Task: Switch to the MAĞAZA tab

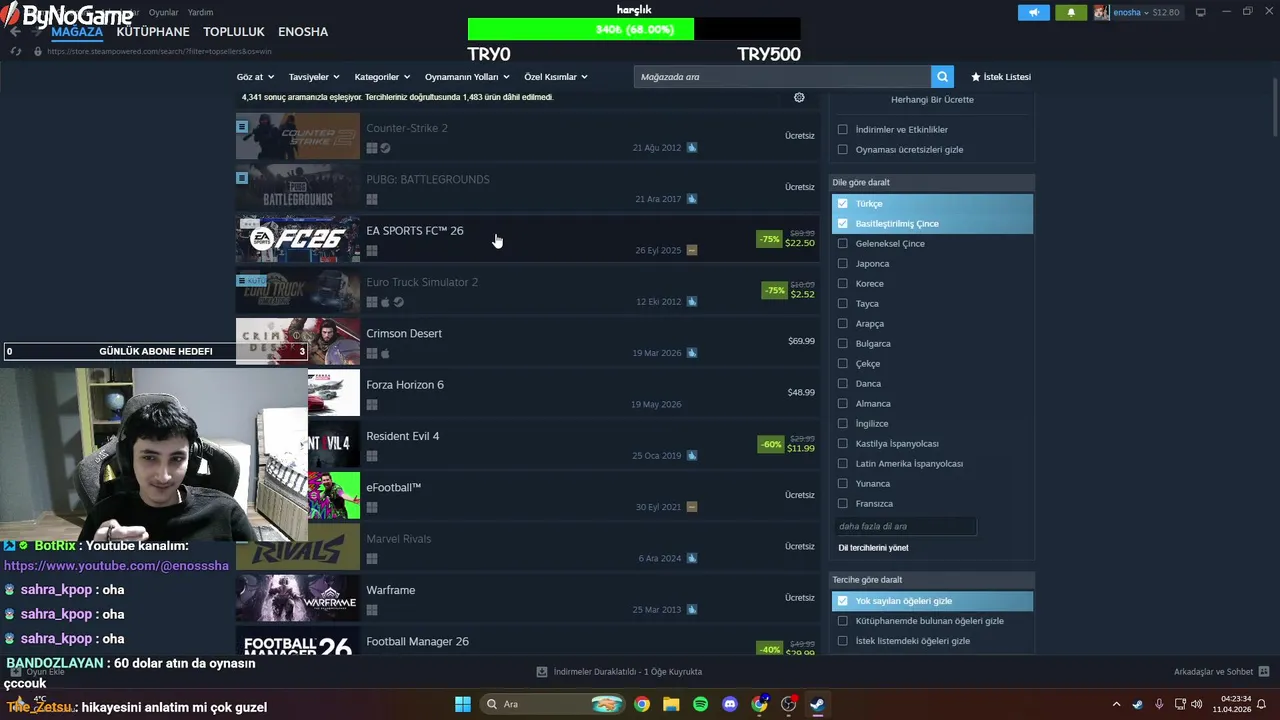Action: [x=77, y=32]
